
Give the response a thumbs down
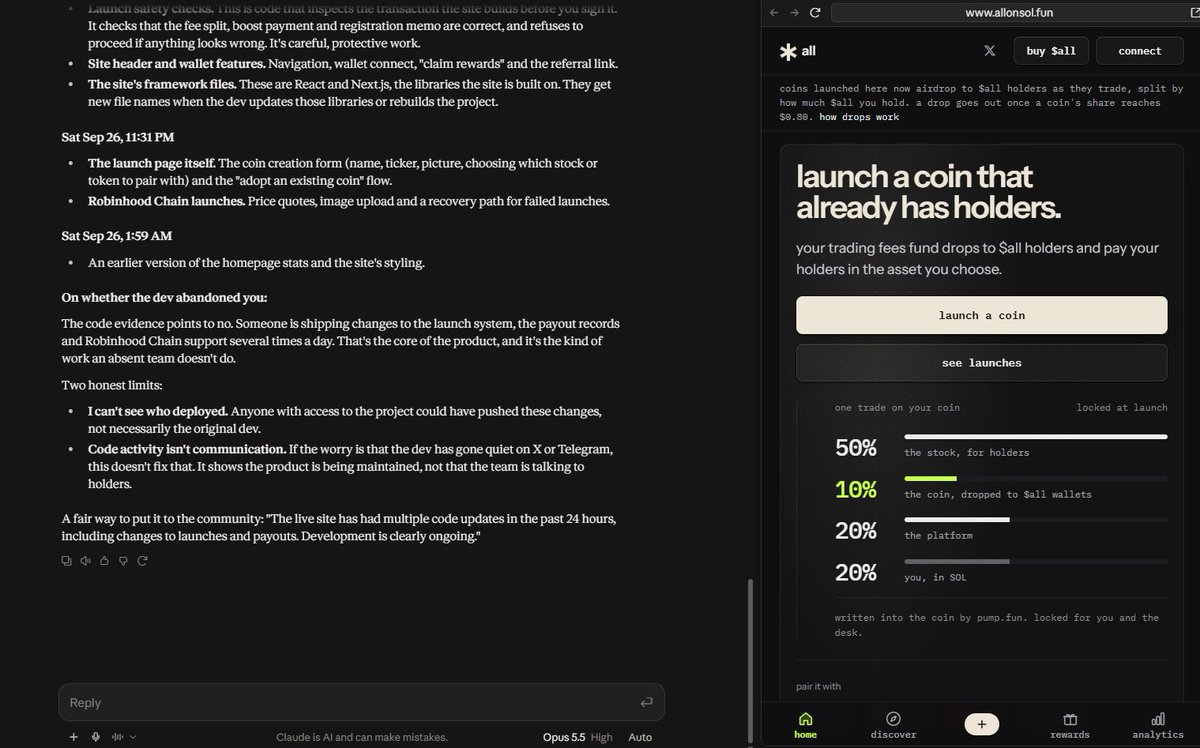[124, 561]
